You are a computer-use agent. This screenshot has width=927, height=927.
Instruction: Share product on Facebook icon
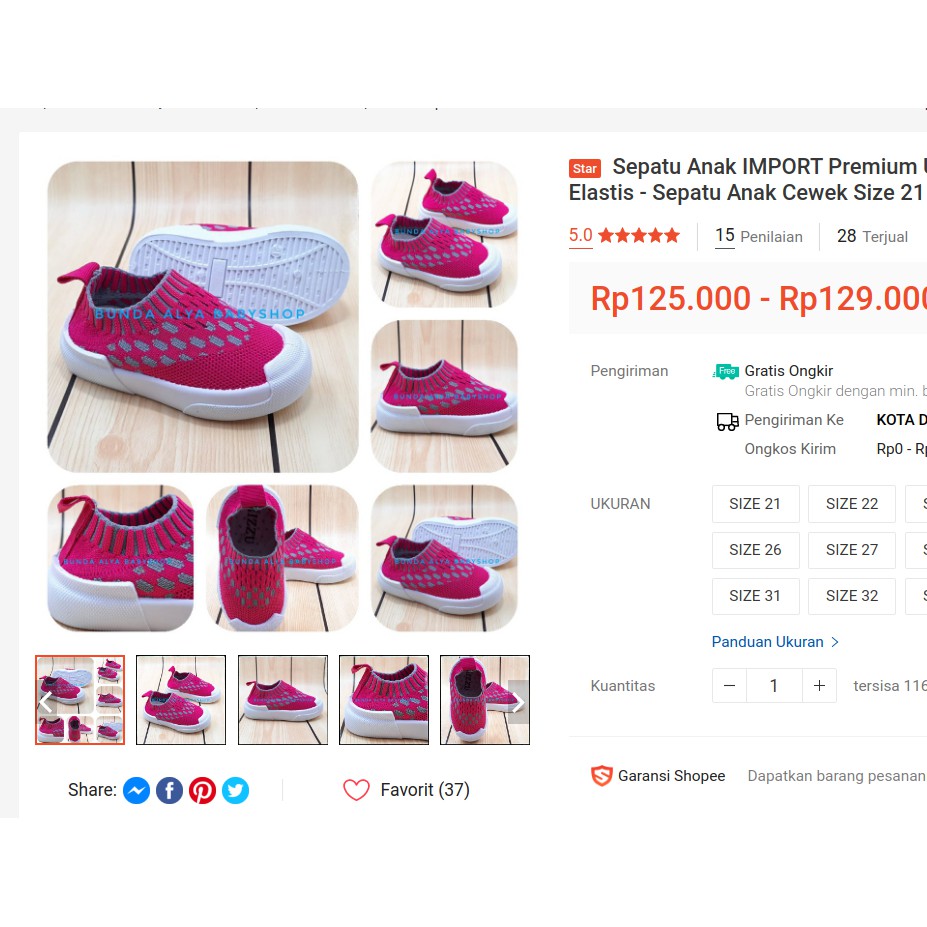point(169,790)
